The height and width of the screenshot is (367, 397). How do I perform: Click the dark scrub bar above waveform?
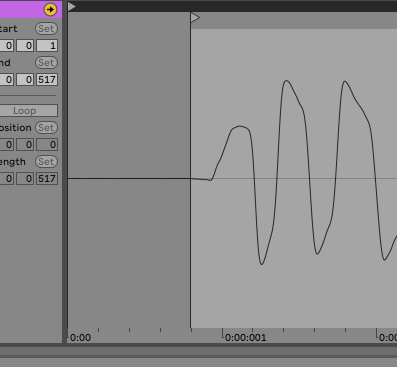(x=232, y=6)
